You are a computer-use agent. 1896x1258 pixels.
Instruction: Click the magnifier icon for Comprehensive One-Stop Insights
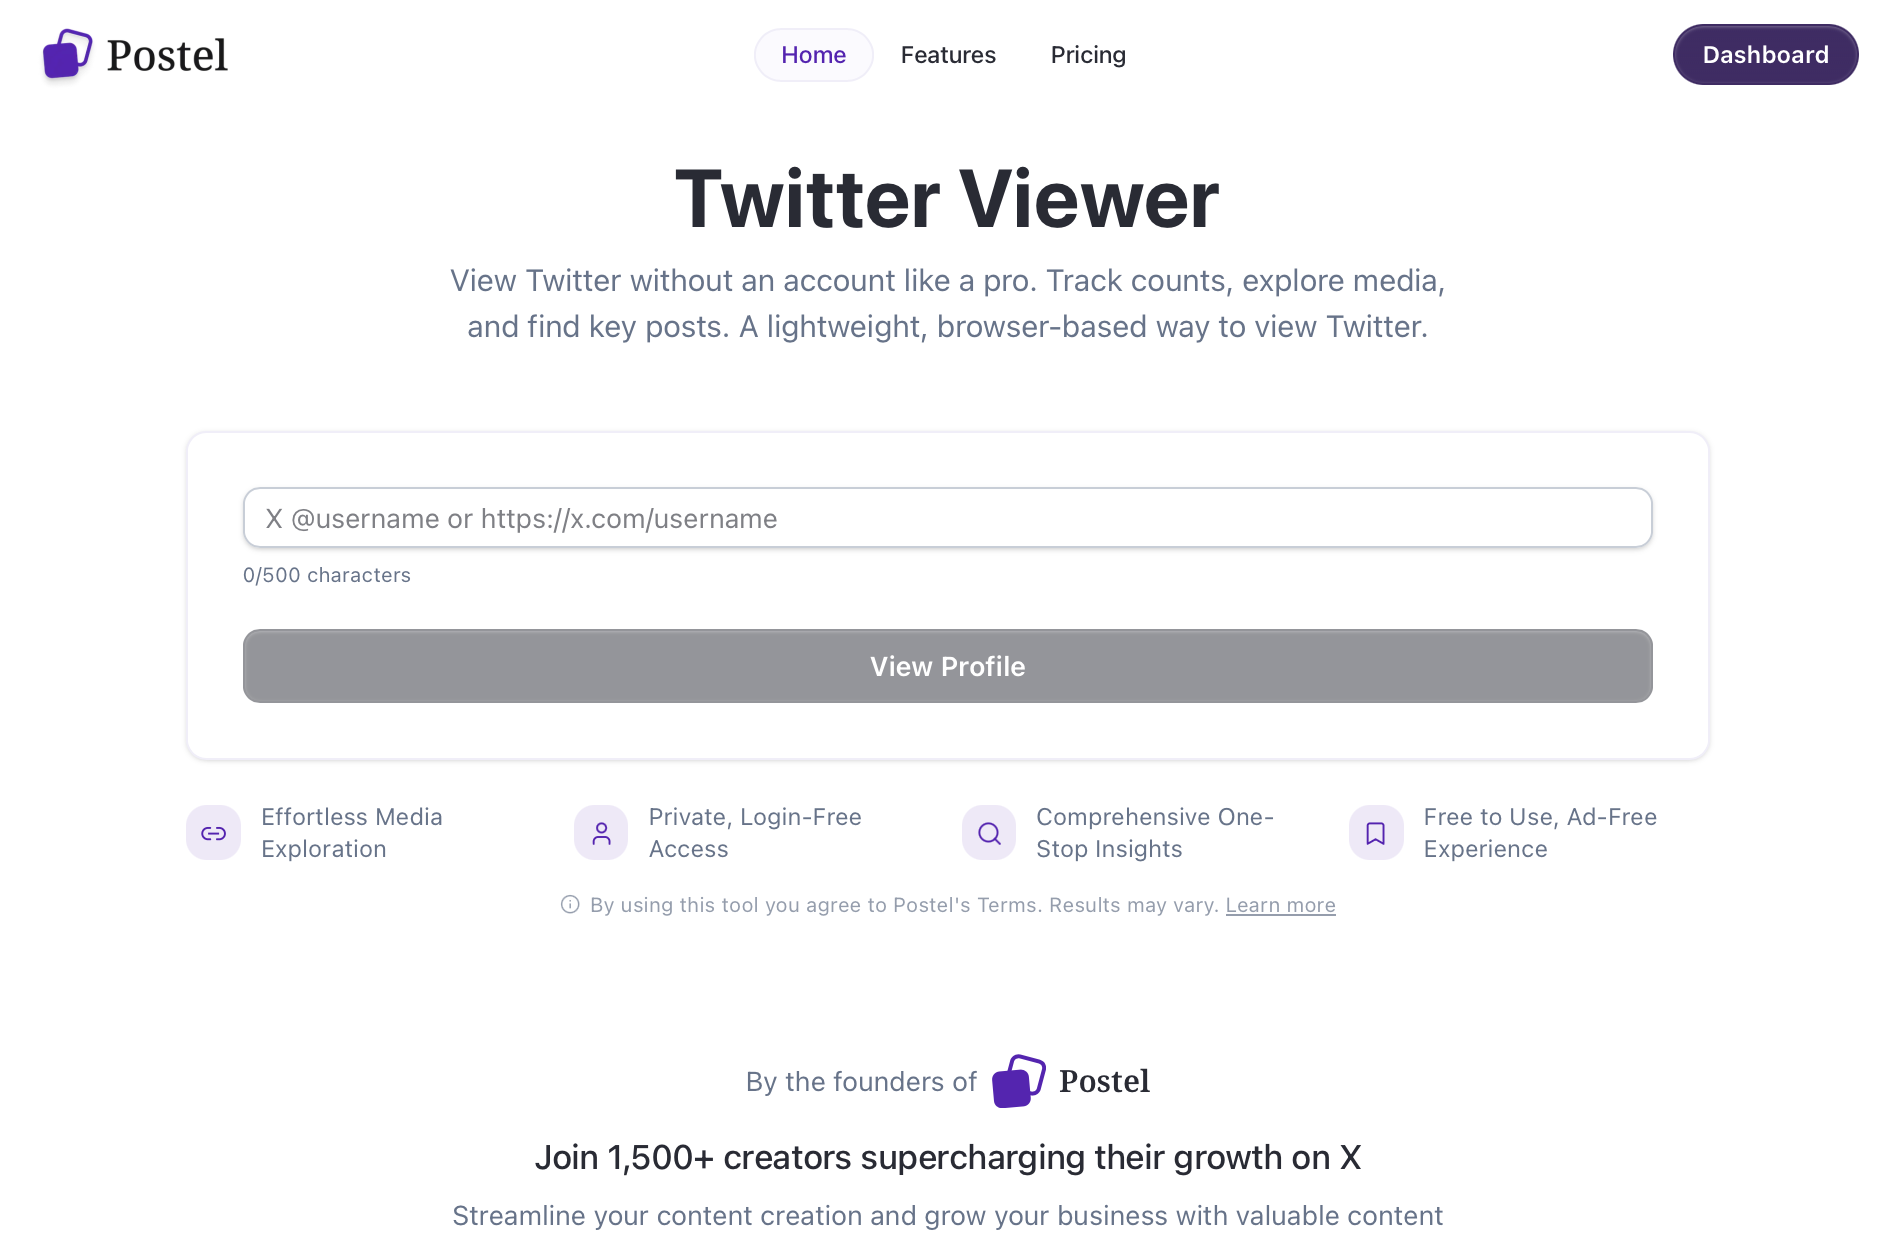(x=988, y=832)
